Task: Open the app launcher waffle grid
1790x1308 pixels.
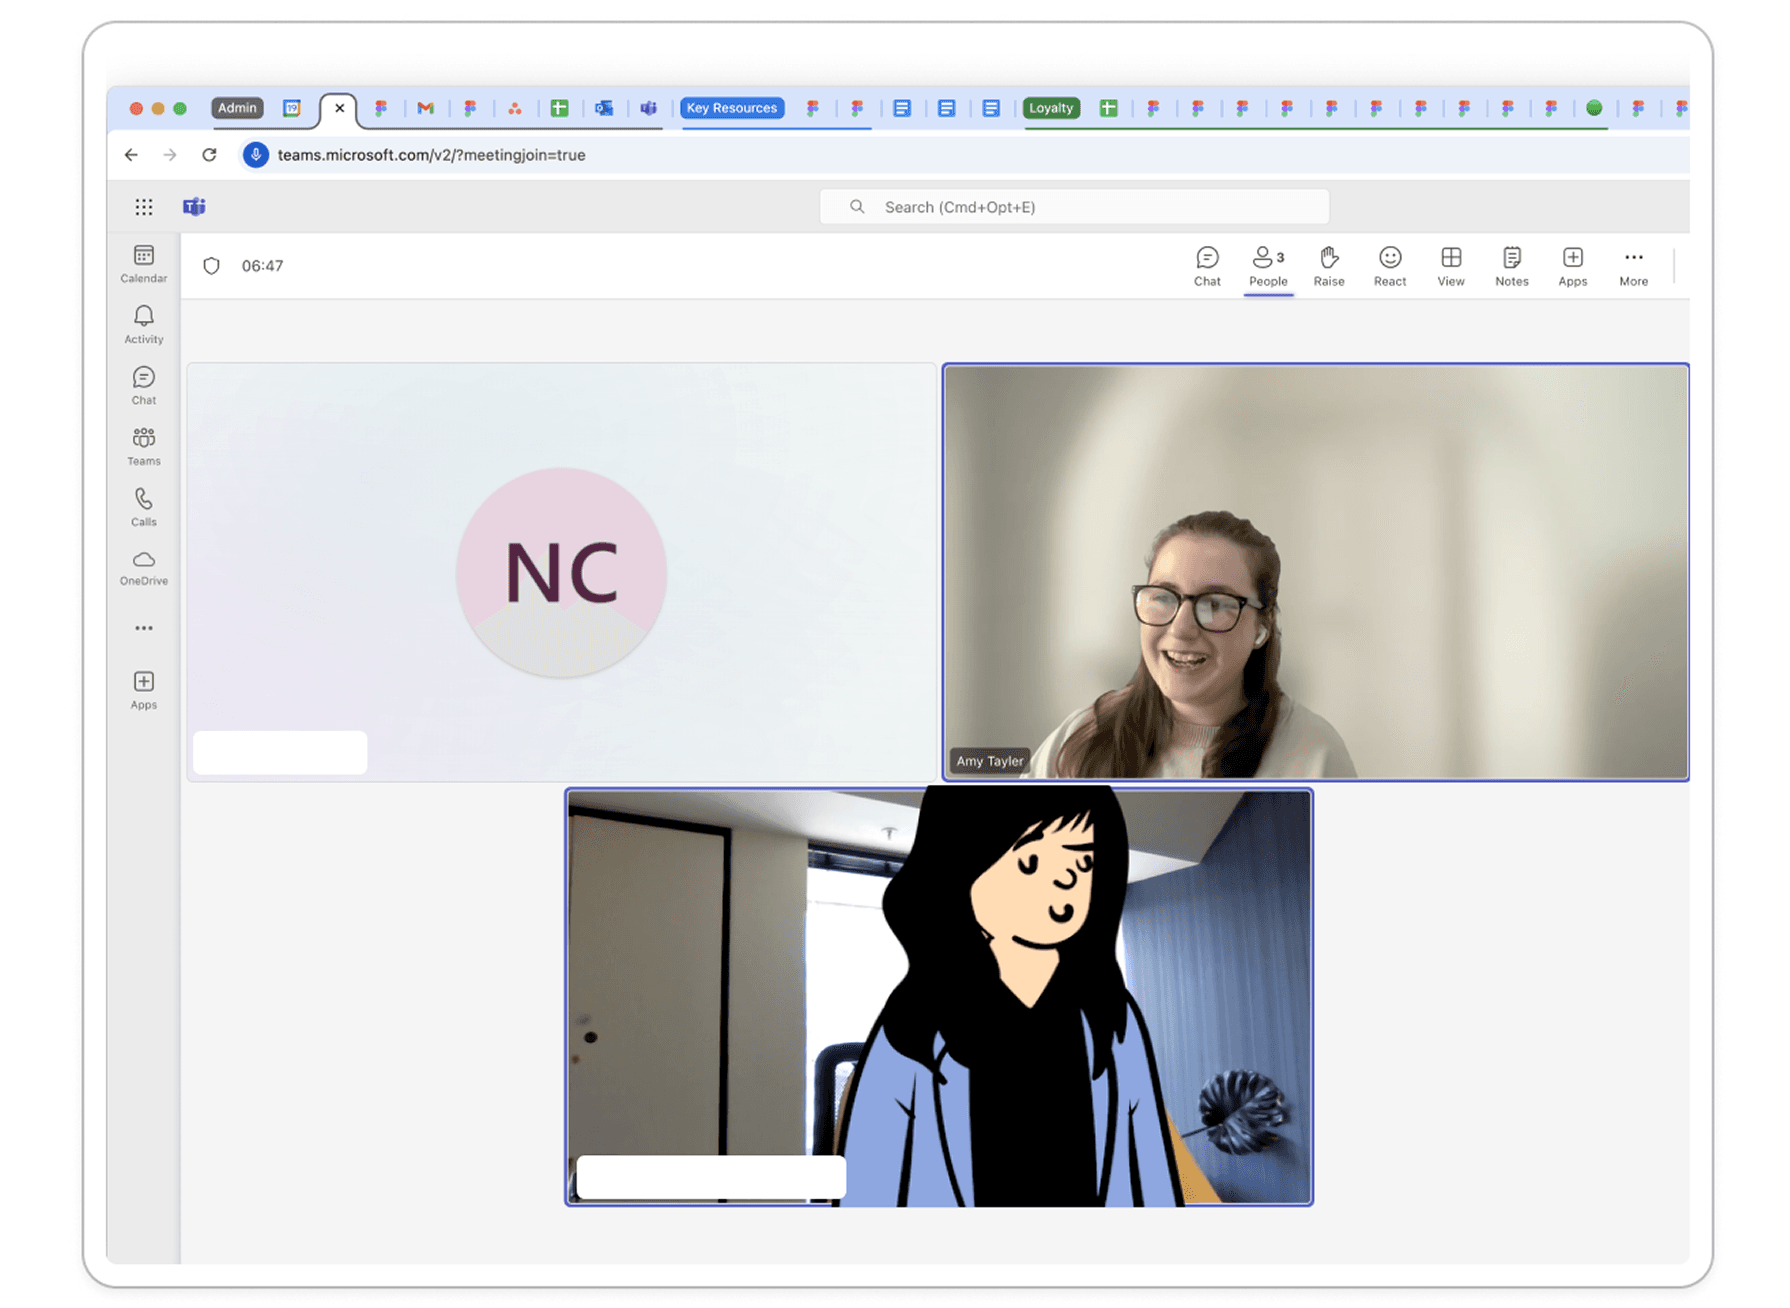Action: (x=144, y=207)
